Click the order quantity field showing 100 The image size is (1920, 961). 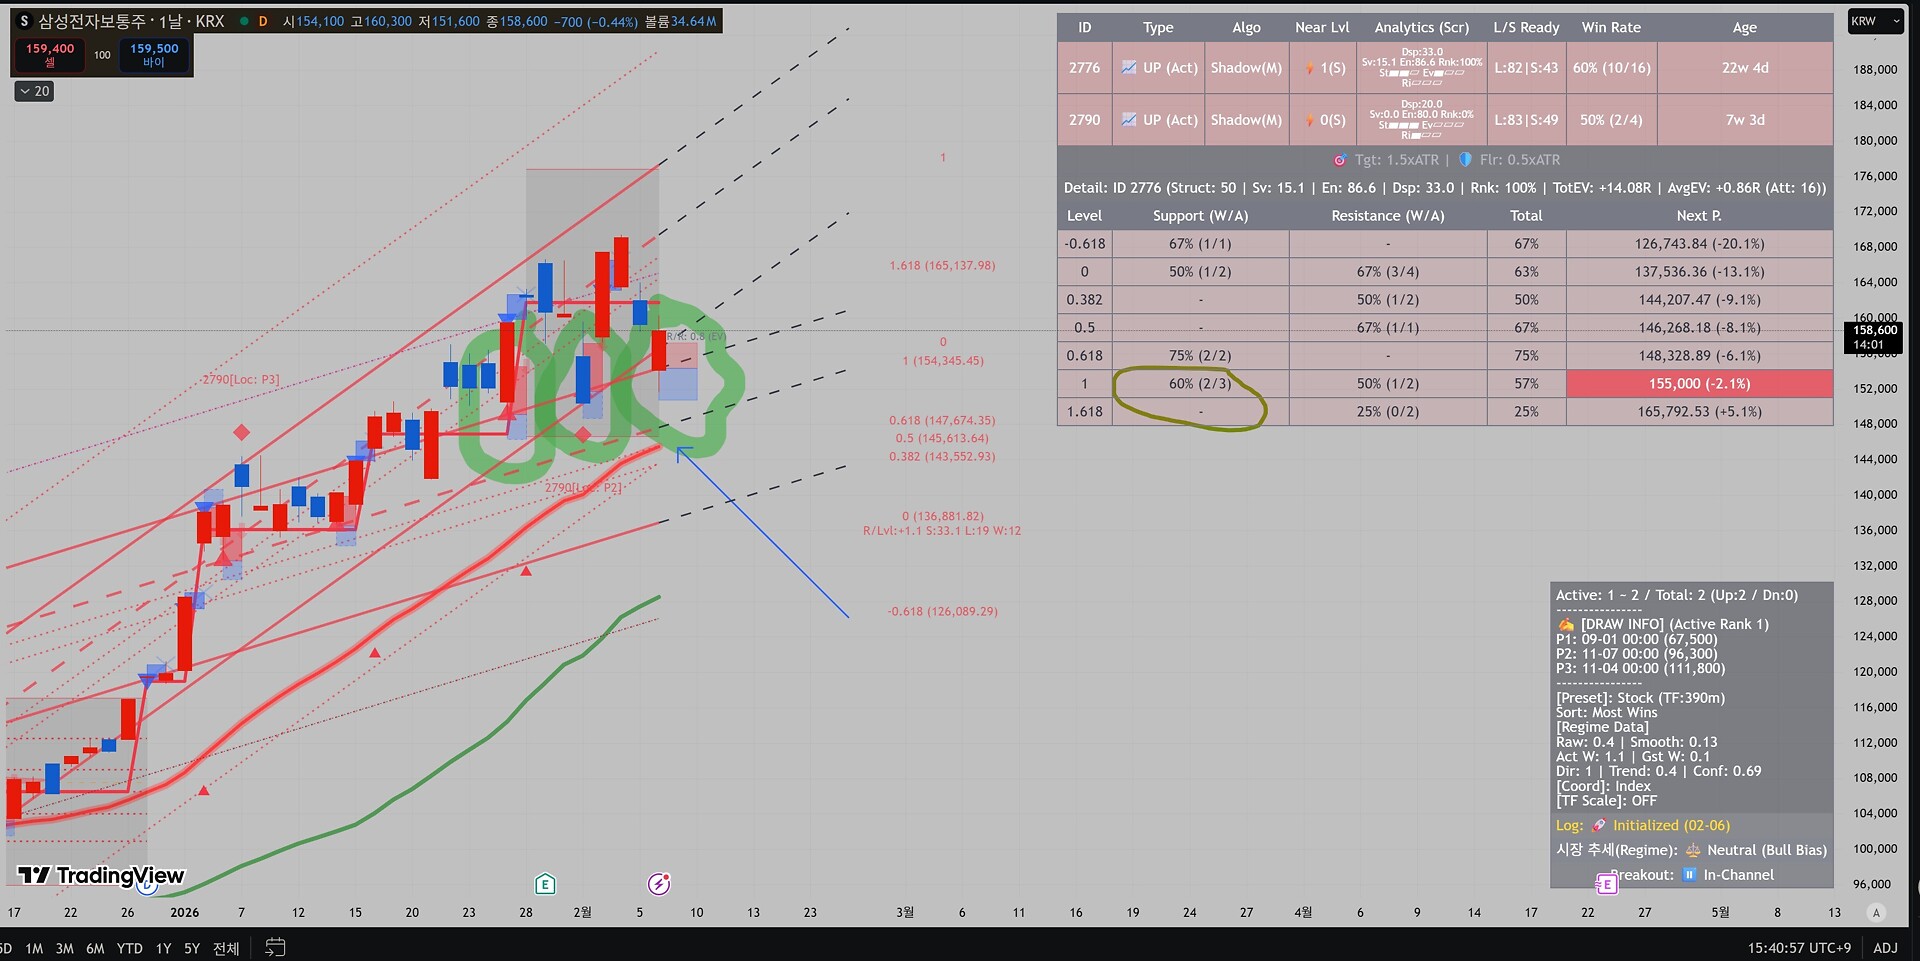[102, 55]
